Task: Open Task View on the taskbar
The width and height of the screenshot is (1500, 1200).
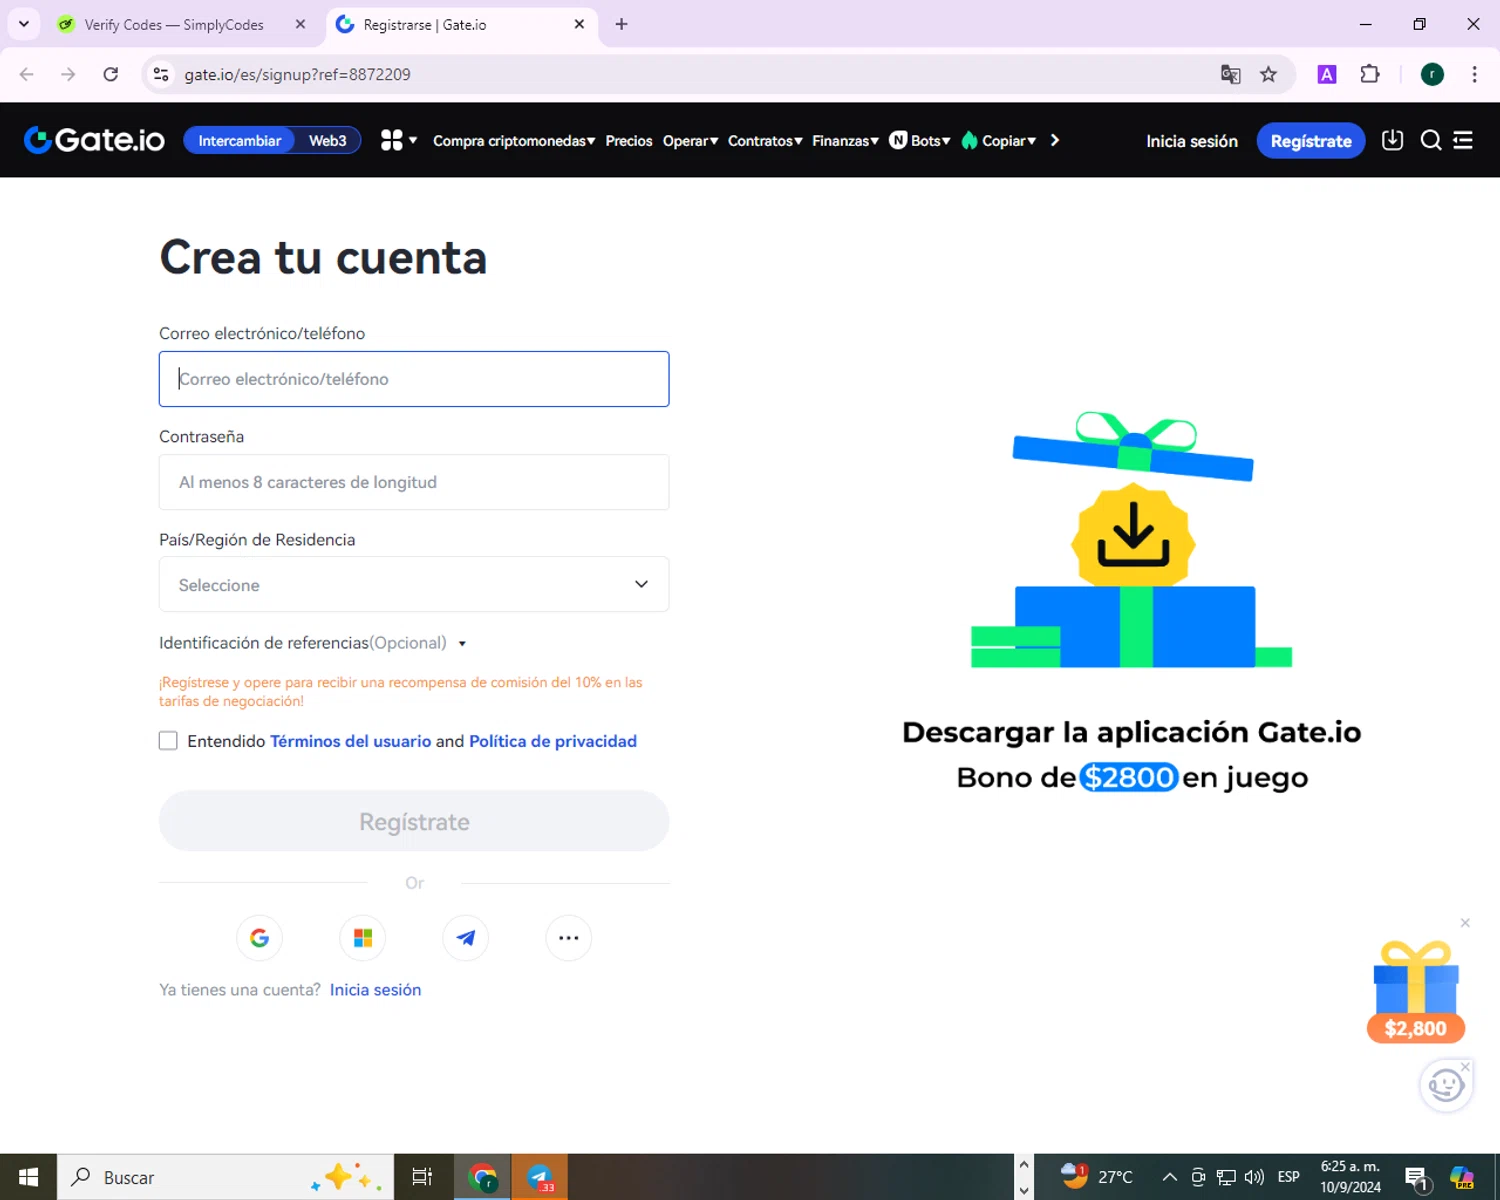Action: tap(423, 1177)
